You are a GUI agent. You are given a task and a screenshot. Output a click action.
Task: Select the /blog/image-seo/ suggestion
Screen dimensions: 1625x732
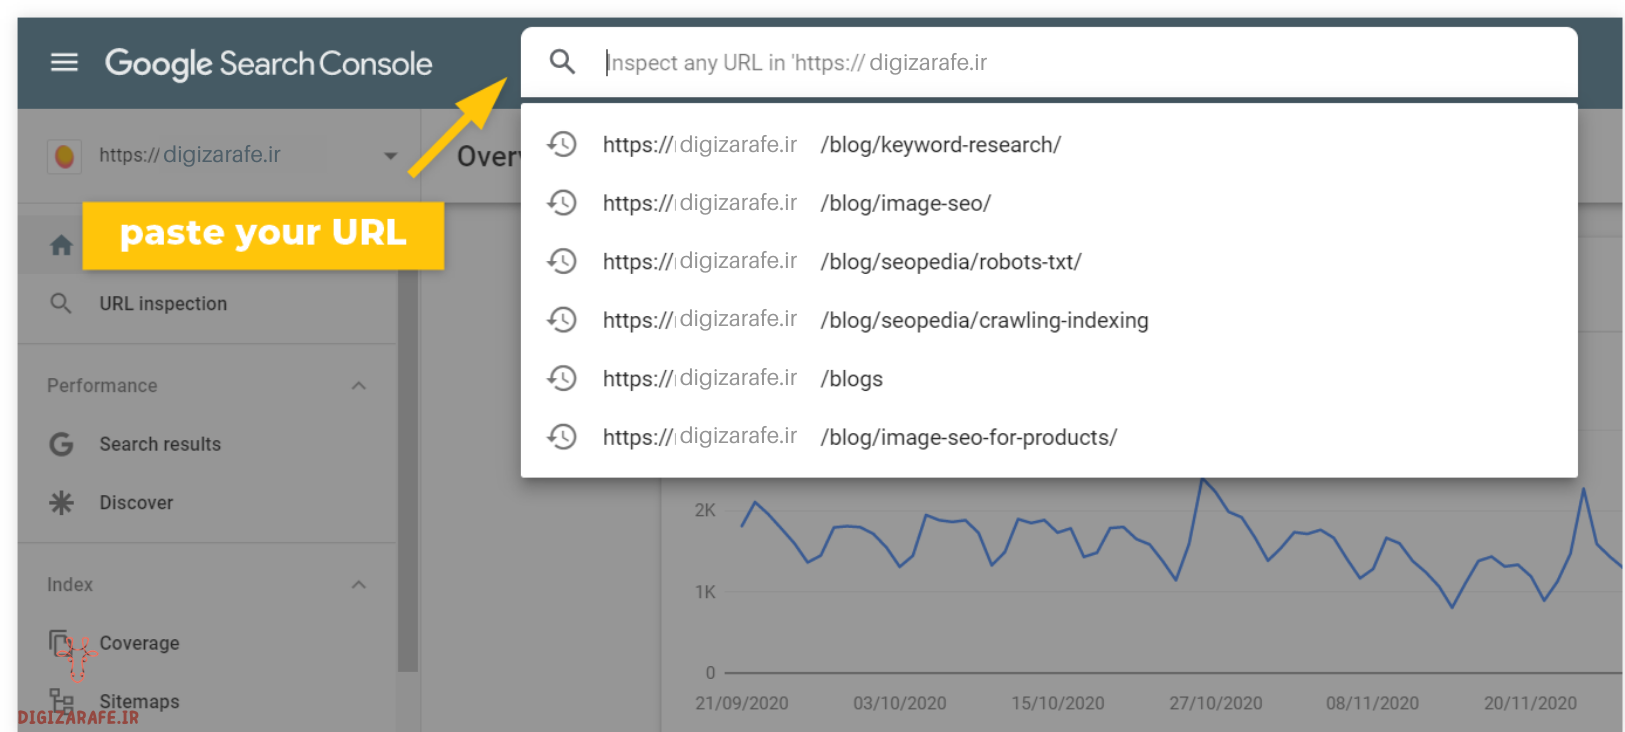1049,203
